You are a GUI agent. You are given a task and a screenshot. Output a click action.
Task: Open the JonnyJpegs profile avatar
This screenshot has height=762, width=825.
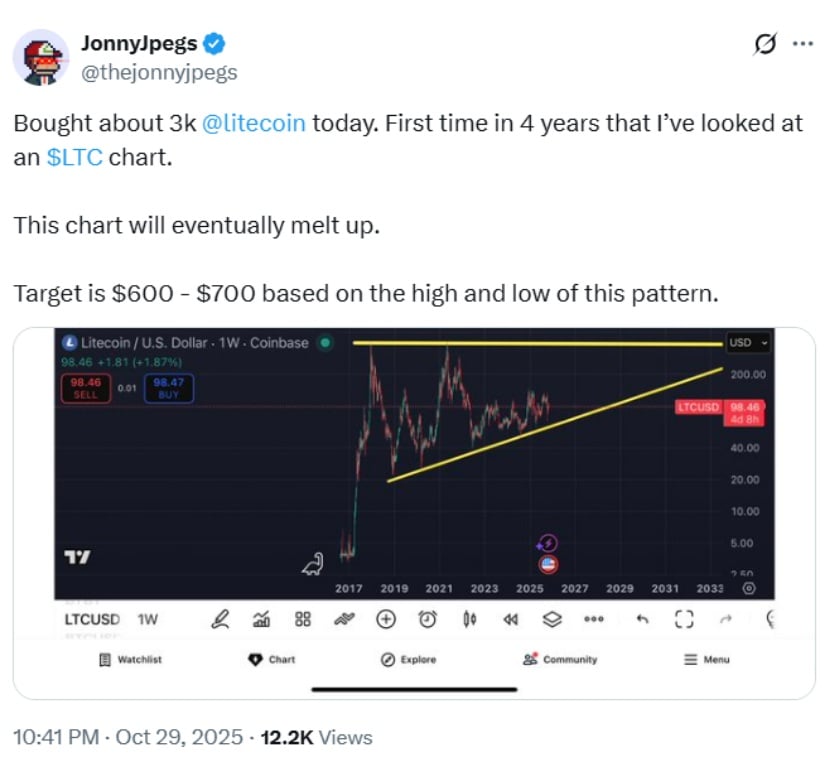[41, 57]
